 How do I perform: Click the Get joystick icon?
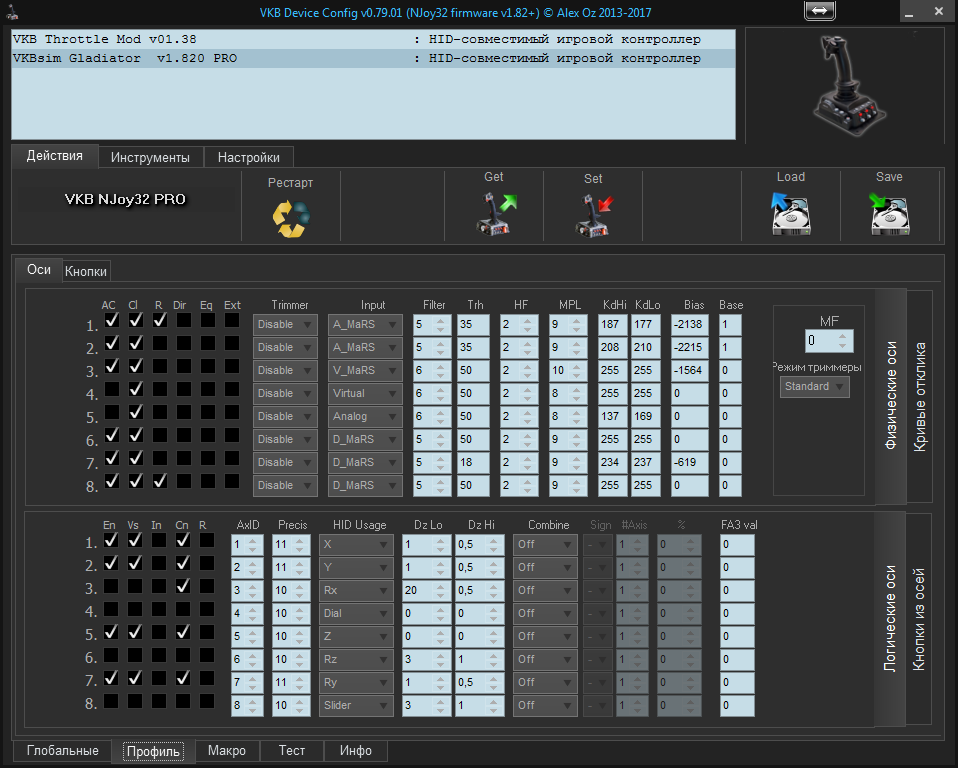pos(496,214)
